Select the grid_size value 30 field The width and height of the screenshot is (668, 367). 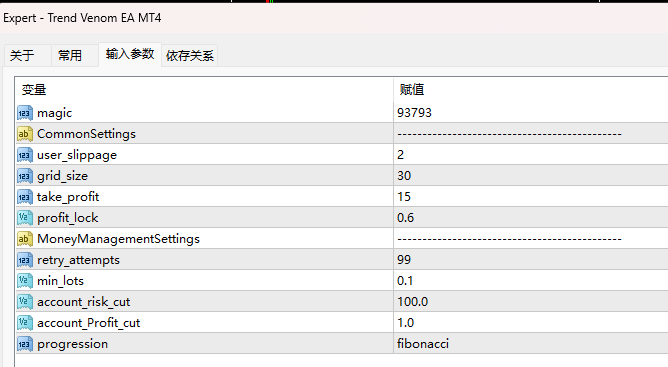[x=531, y=176]
